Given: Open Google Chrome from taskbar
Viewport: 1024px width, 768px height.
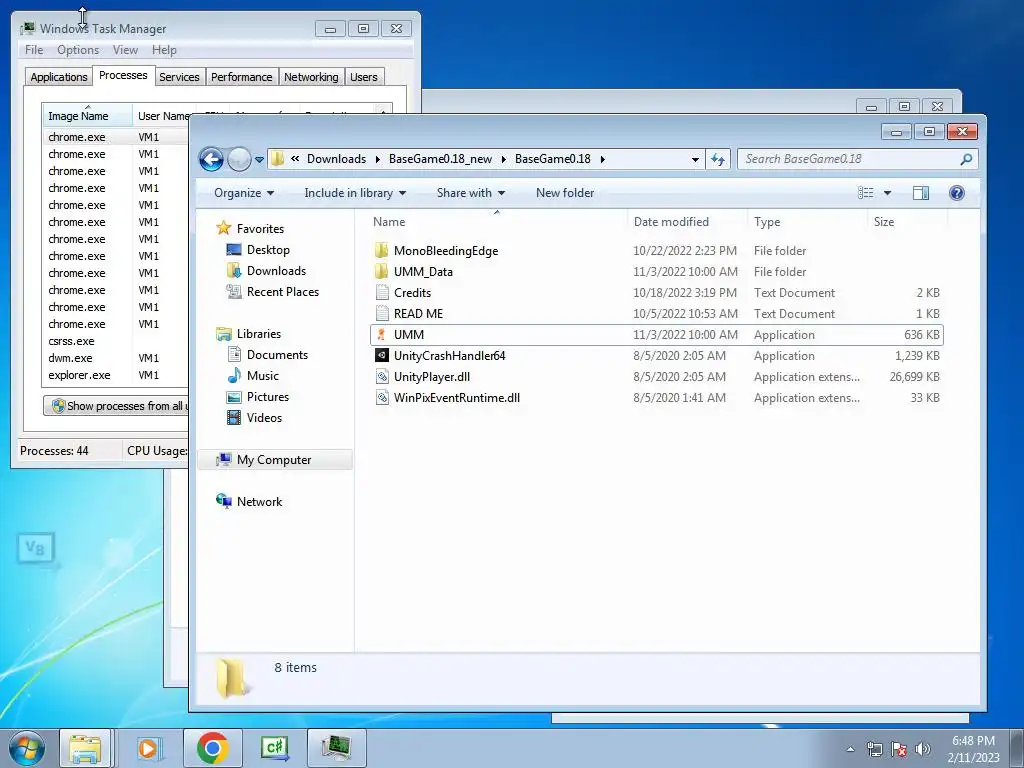Looking at the screenshot, I should 212,748.
